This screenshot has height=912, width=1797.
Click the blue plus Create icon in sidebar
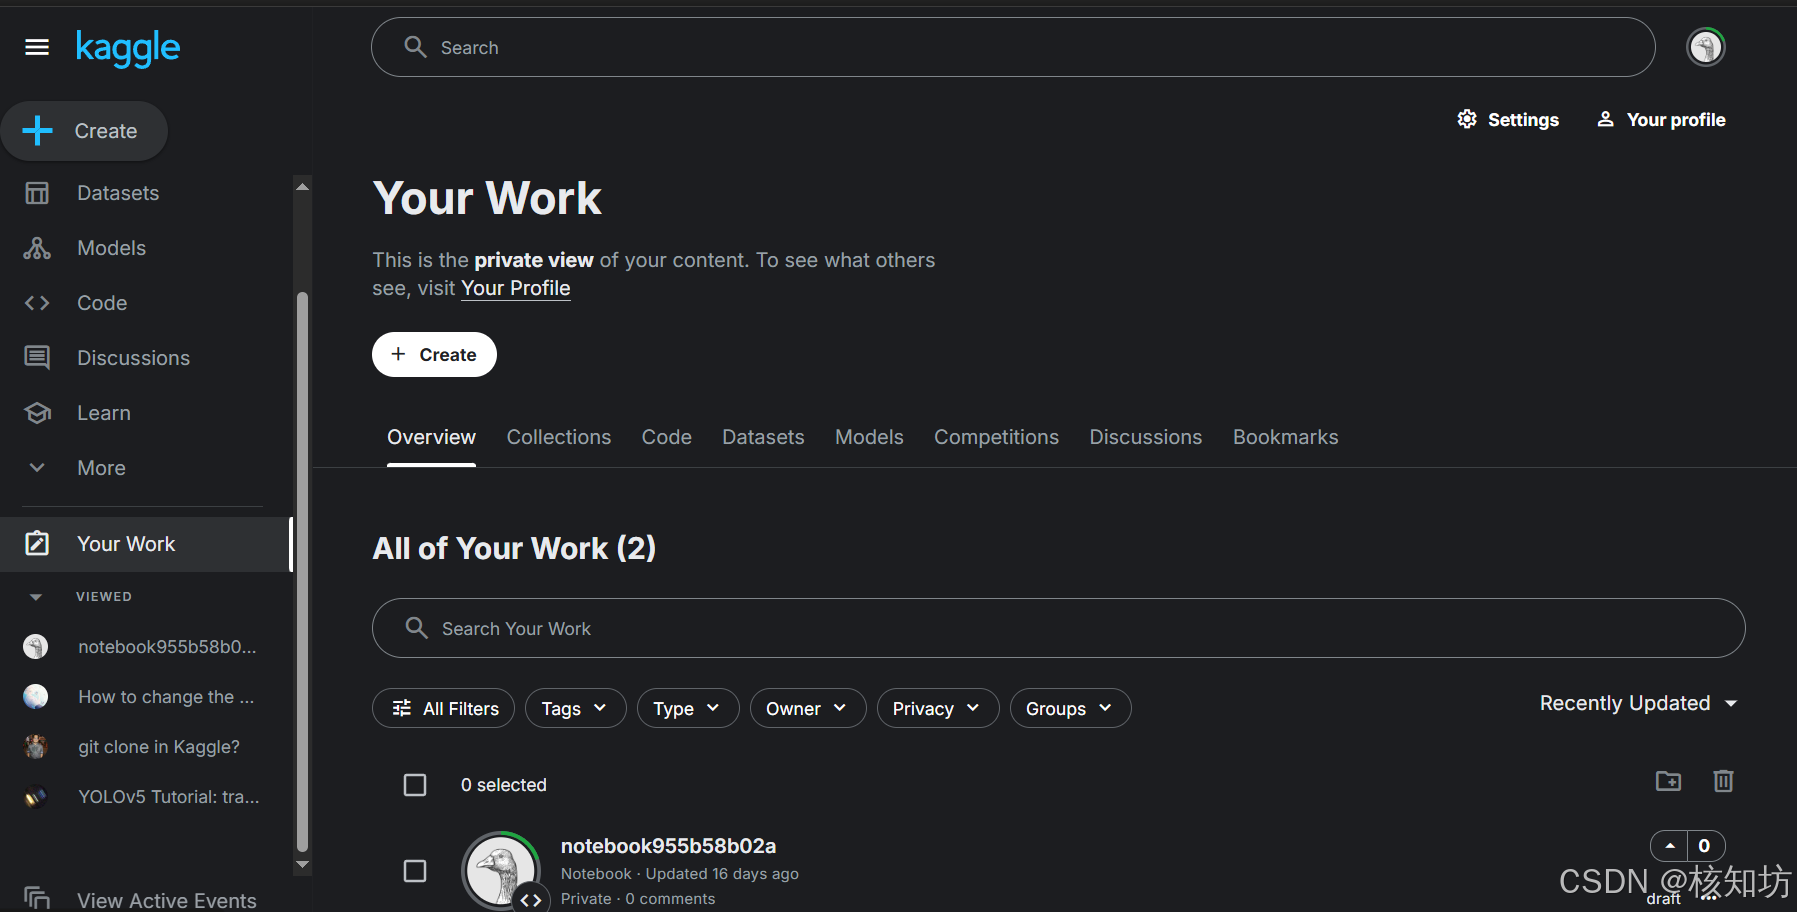pyautogui.click(x=38, y=131)
